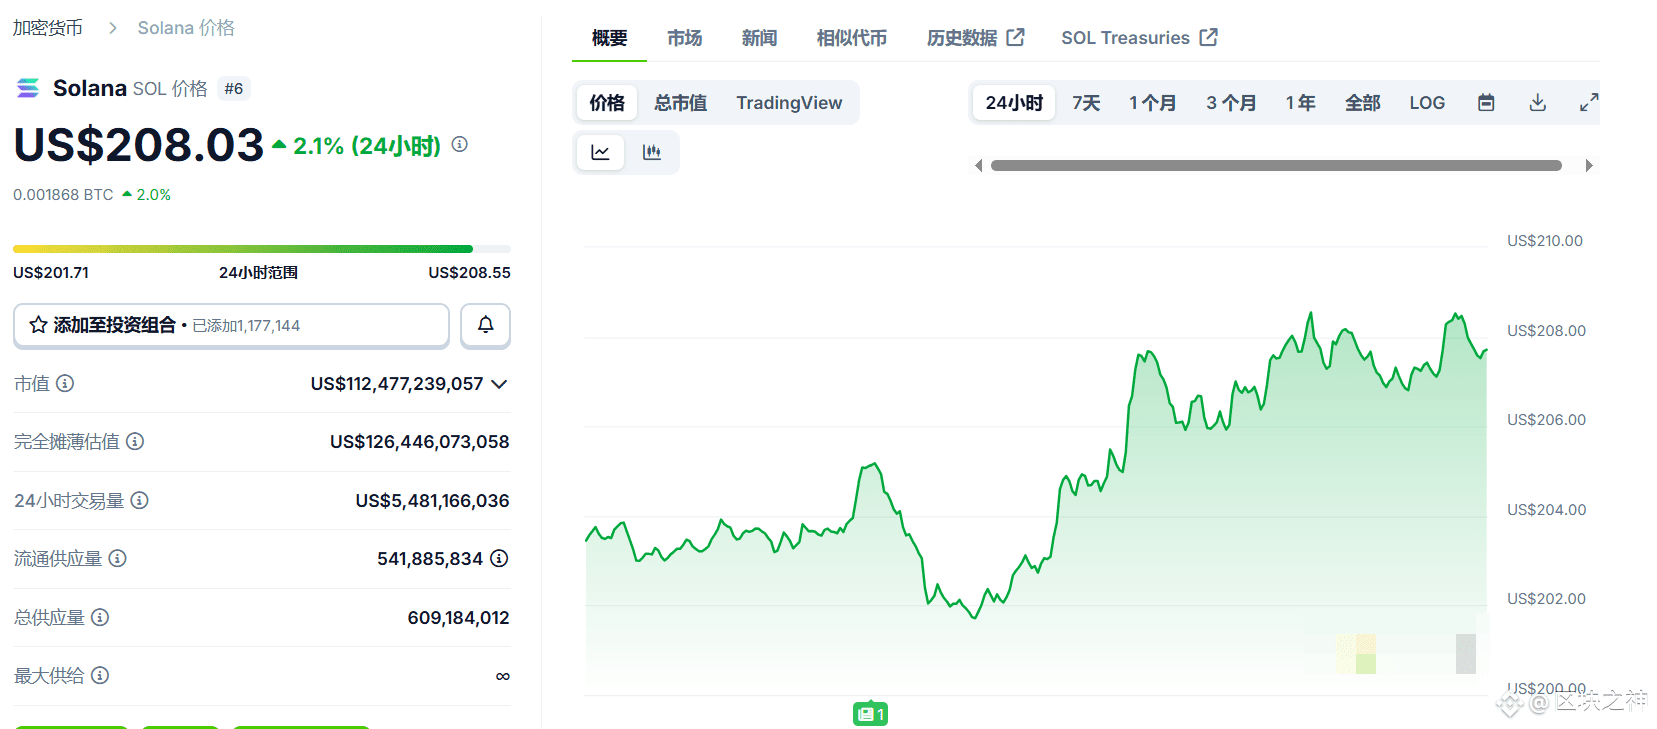Click external link icon next to 历史数据
This screenshot has width=1657, height=729.
click(x=1015, y=37)
